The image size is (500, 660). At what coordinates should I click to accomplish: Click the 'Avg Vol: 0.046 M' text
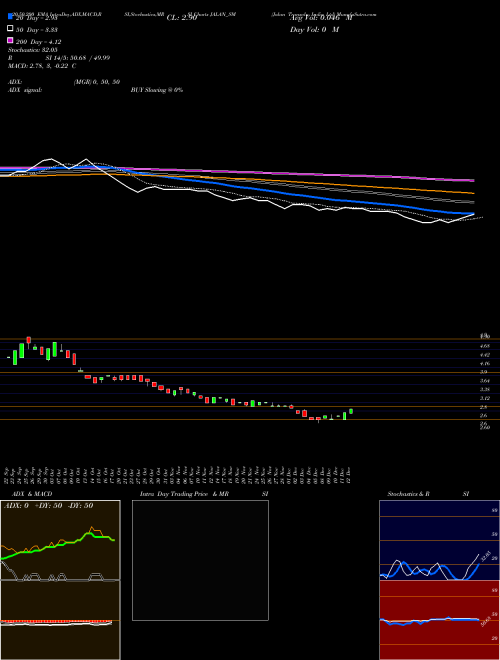tap(321, 18)
